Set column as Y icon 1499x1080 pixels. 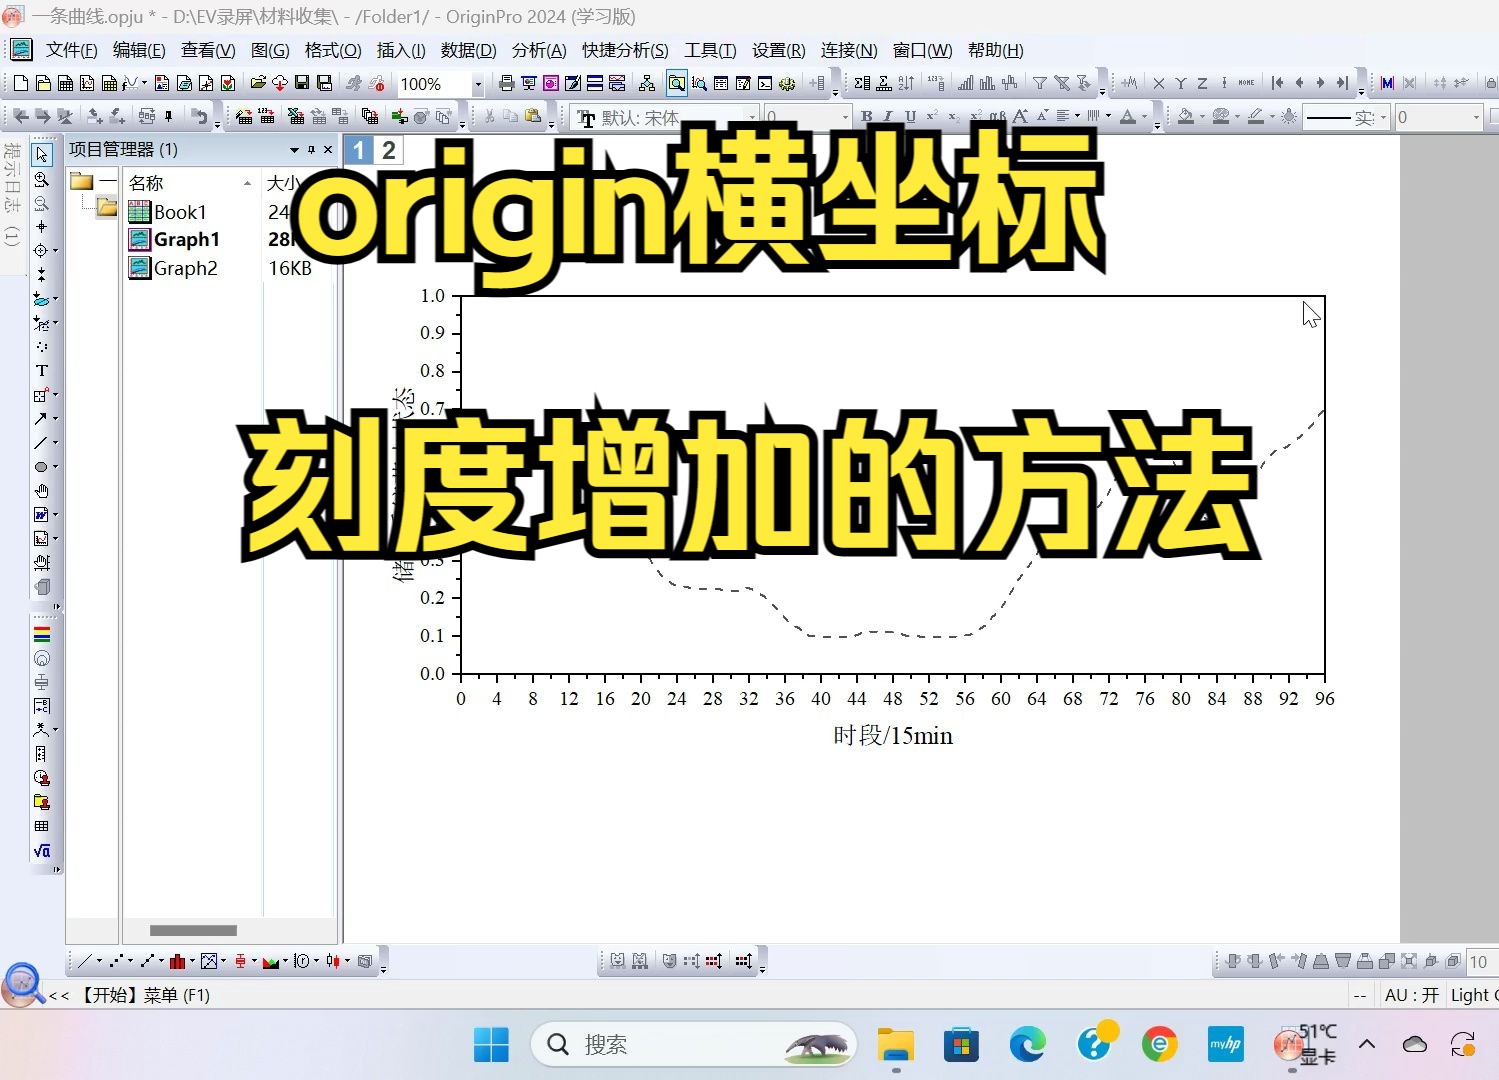pyautogui.click(x=1180, y=83)
